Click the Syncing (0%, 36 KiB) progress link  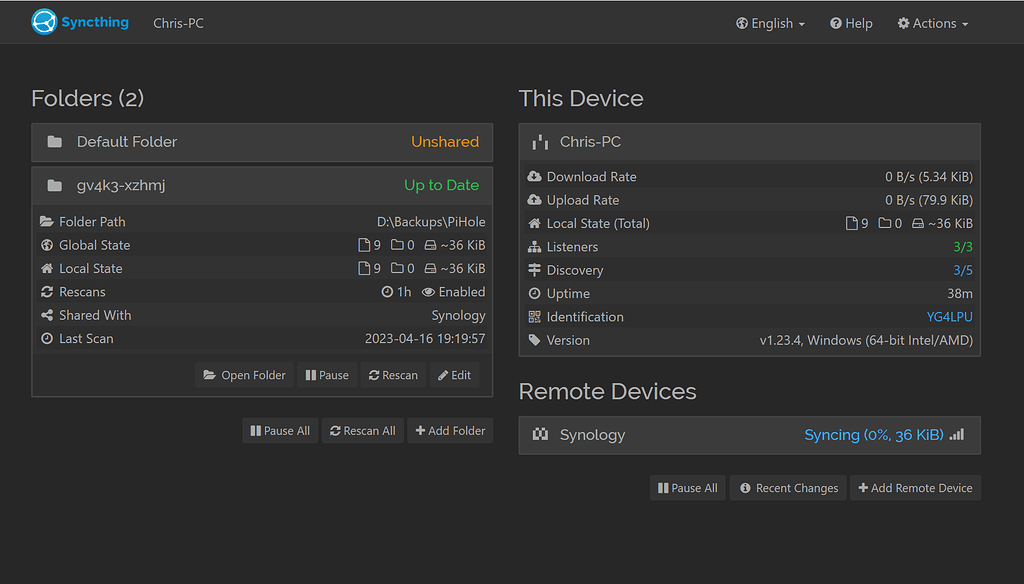(872, 434)
